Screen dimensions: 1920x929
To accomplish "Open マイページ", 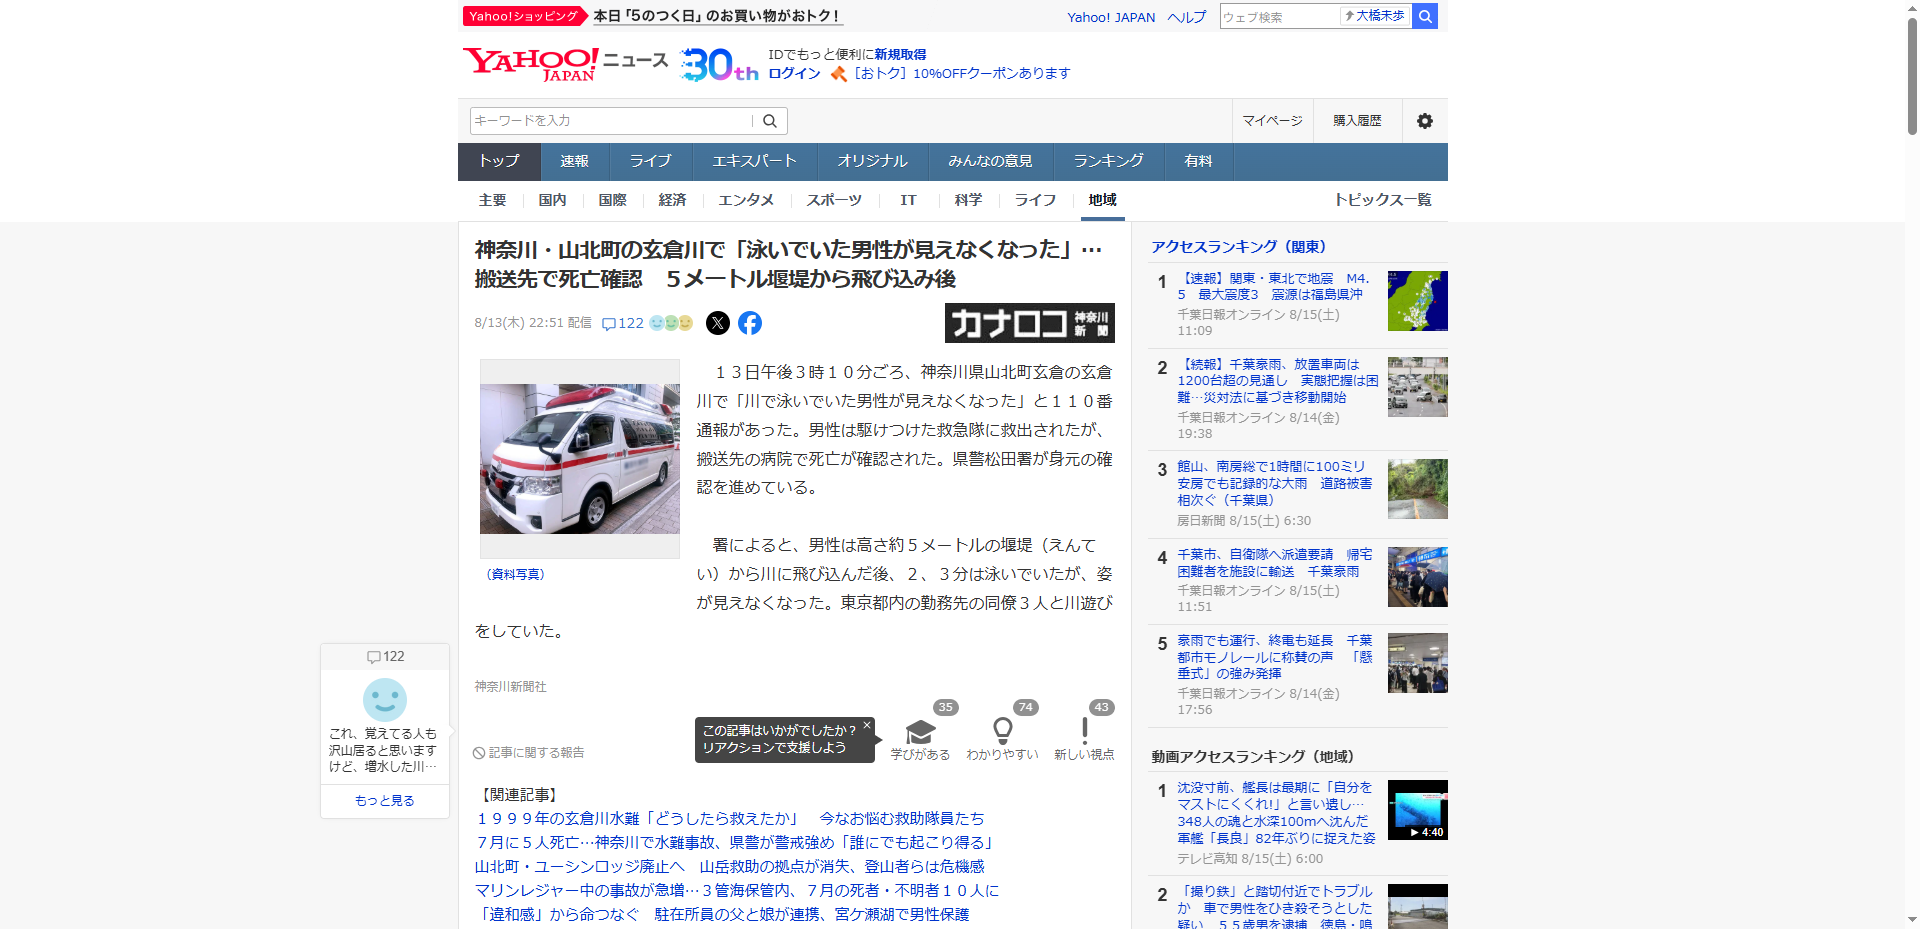I will [x=1272, y=121].
